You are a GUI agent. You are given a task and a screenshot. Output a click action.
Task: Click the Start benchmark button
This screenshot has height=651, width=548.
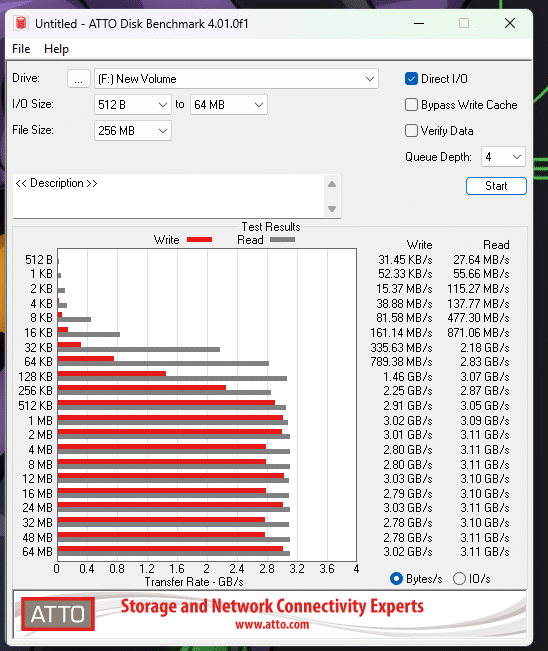pyautogui.click(x=496, y=186)
